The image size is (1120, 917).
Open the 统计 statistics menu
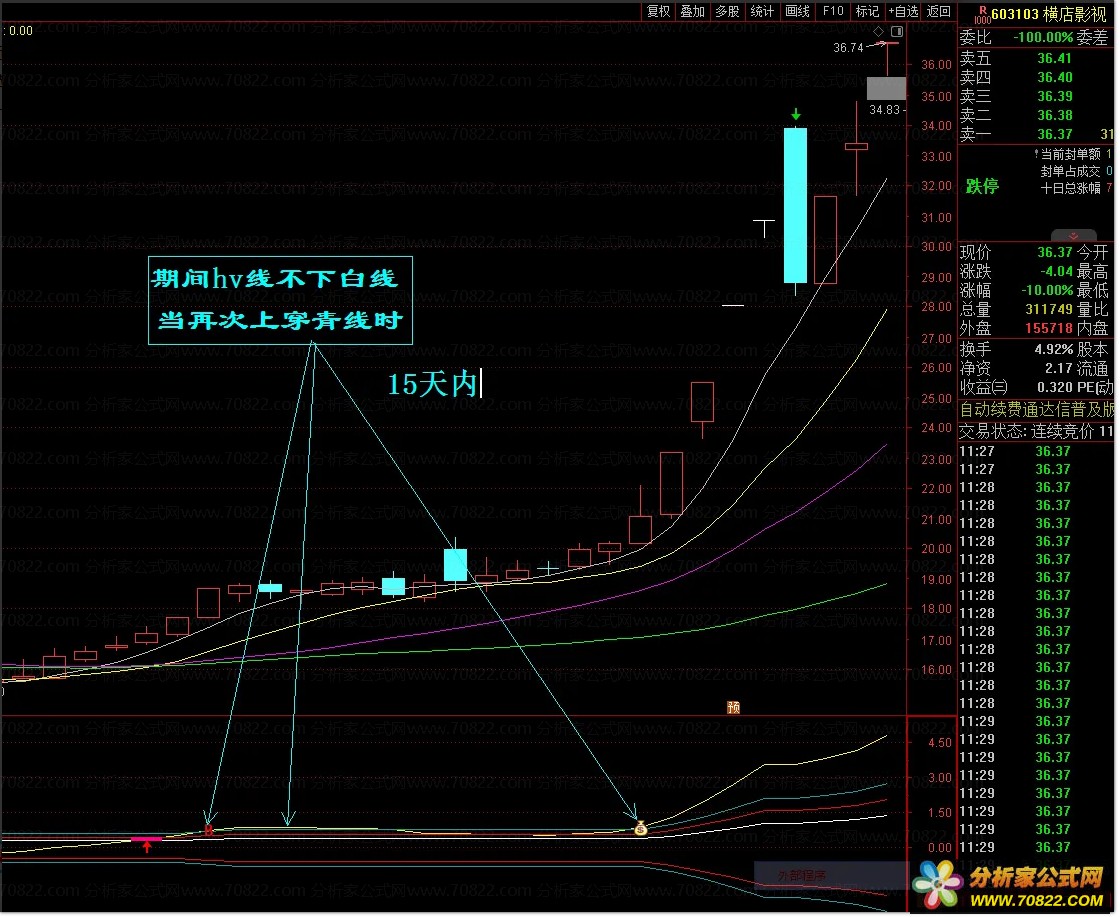coord(762,11)
